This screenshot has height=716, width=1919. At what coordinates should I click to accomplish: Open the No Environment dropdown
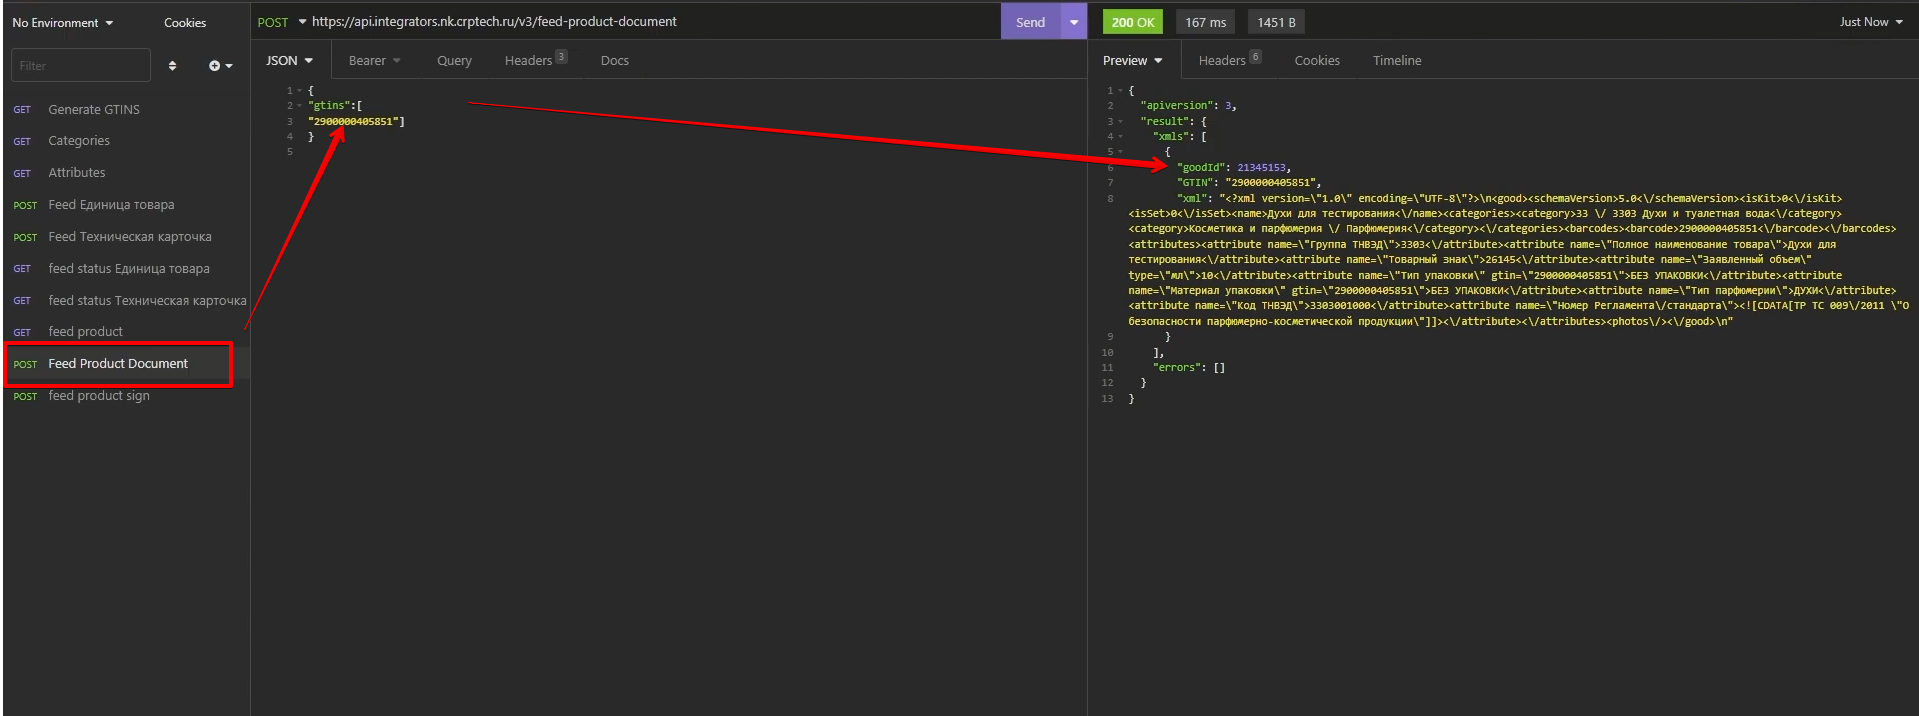point(62,22)
